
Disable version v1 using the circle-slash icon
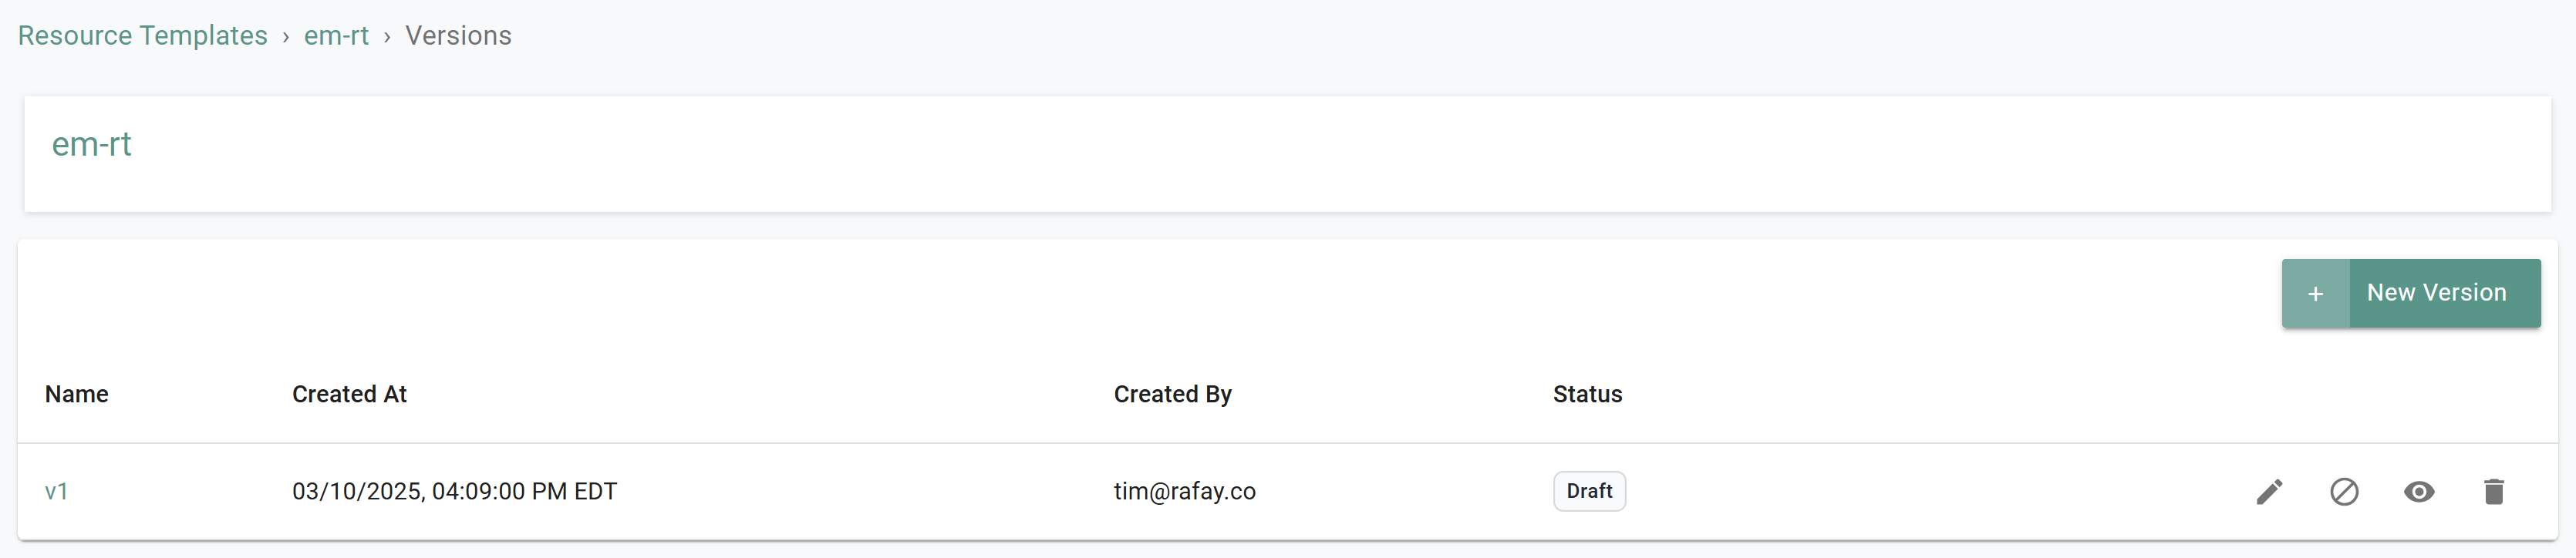tap(2344, 491)
